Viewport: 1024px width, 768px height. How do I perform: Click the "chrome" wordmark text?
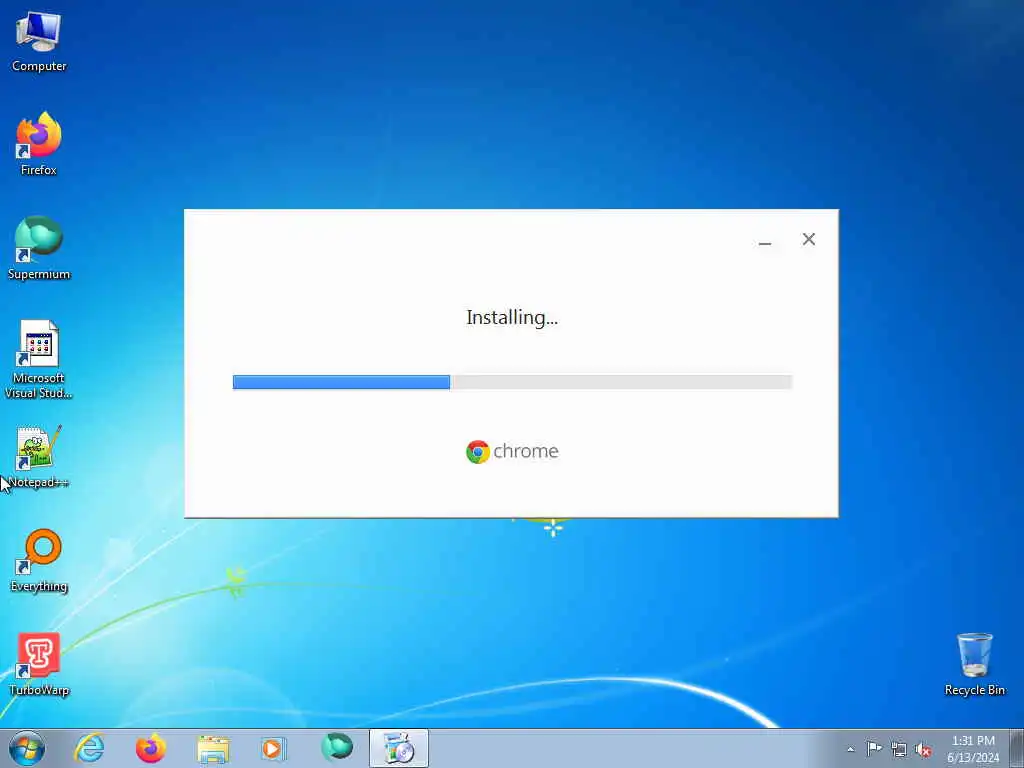click(526, 451)
